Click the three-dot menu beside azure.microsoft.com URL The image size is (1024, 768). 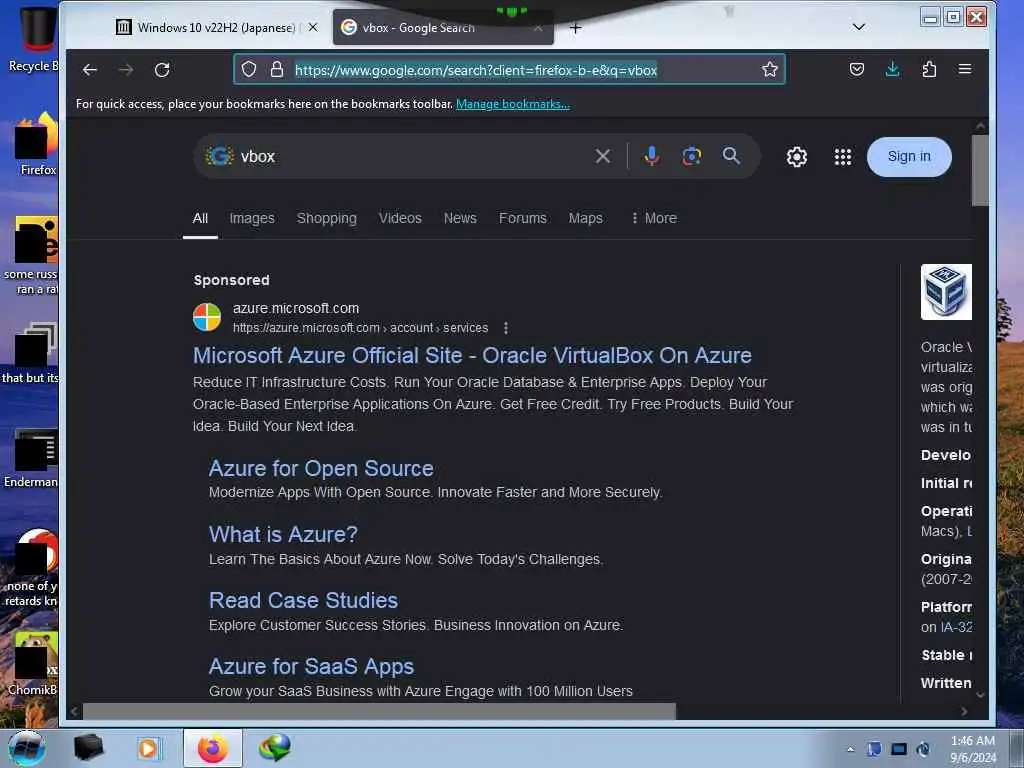pos(506,328)
